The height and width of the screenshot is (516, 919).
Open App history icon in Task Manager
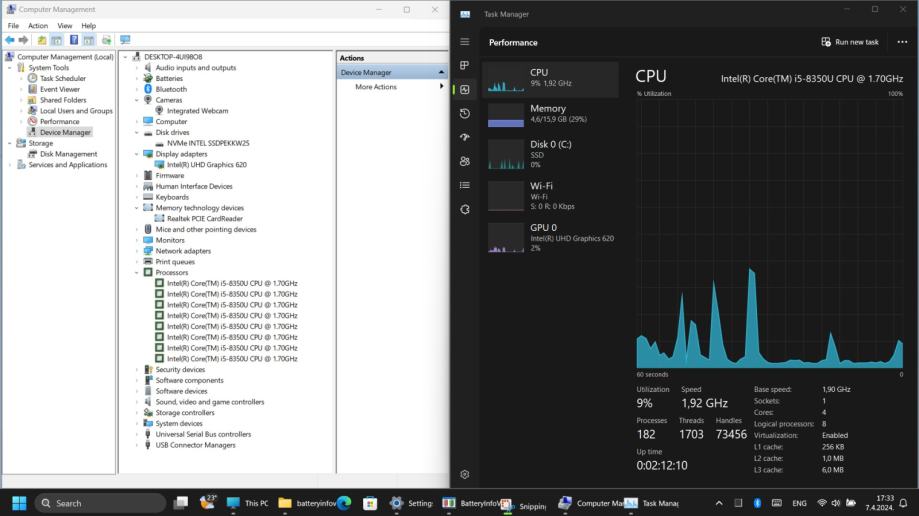pos(465,113)
